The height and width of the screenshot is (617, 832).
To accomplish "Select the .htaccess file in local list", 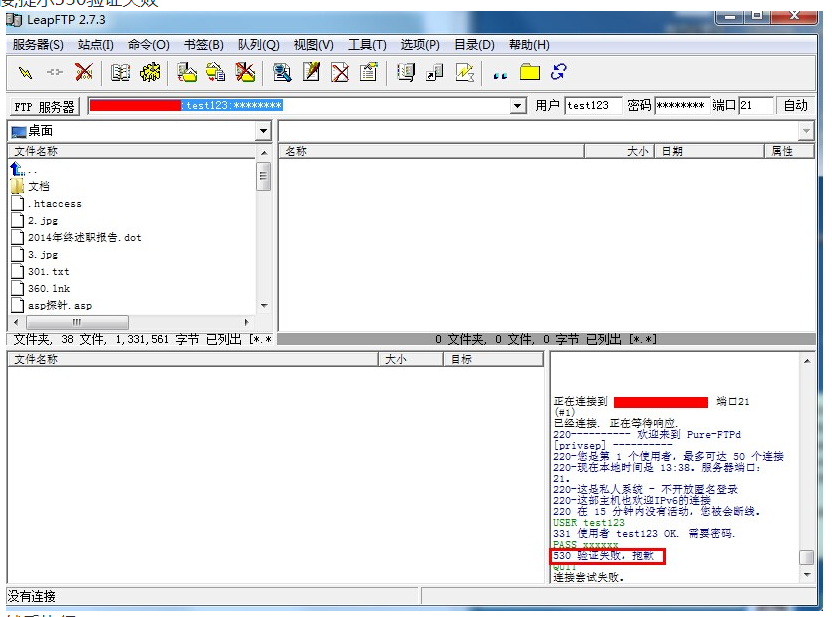I will (55, 203).
